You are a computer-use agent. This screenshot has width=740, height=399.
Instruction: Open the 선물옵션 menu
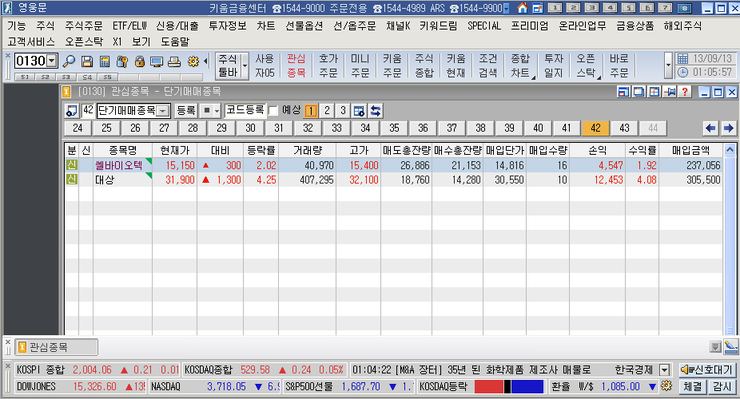pos(304,26)
